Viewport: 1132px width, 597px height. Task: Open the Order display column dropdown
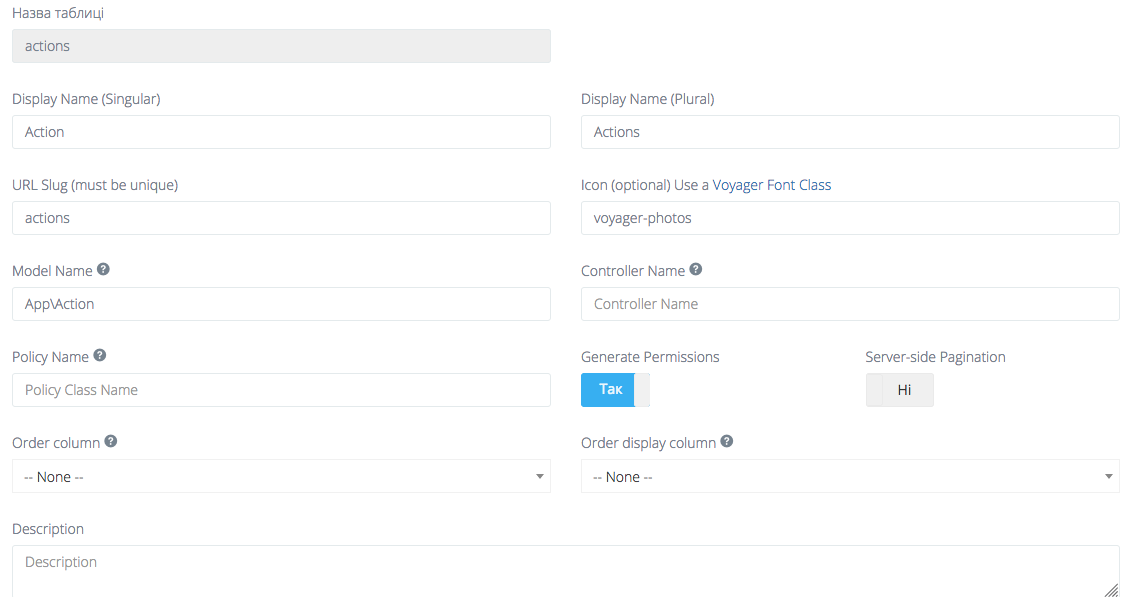point(850,476)
